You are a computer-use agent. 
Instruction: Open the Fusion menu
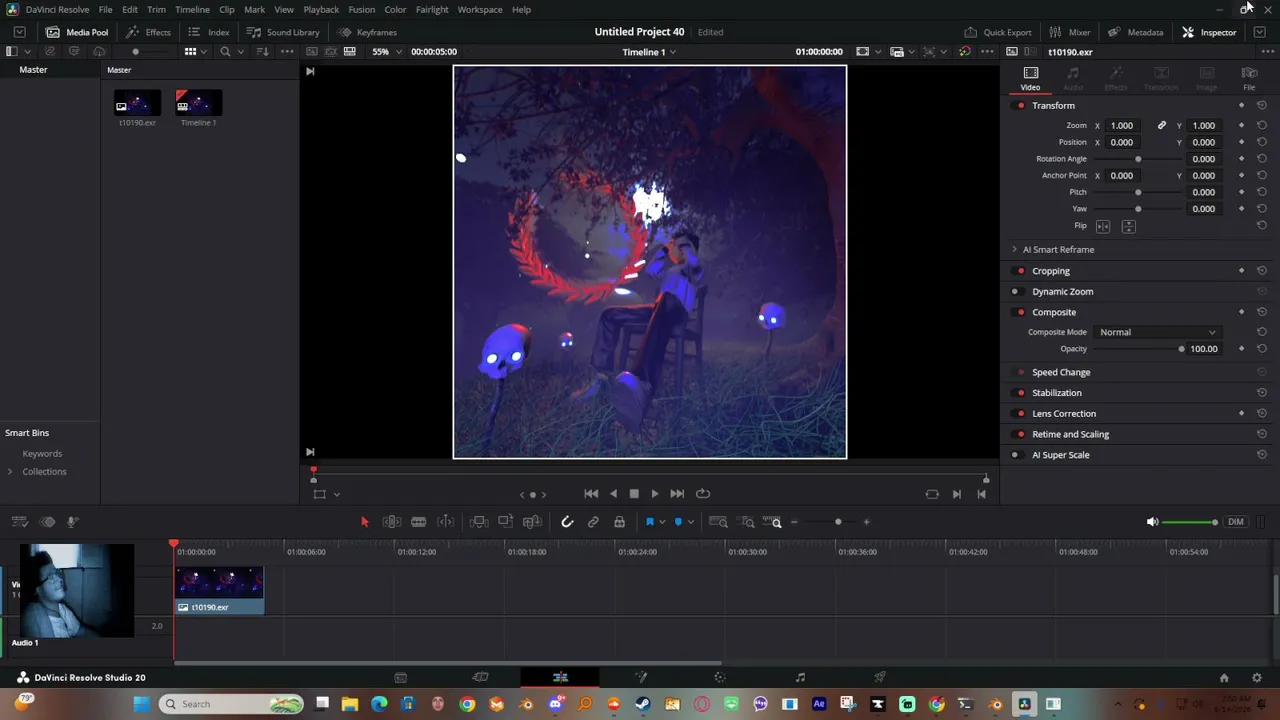pos(362,10)
